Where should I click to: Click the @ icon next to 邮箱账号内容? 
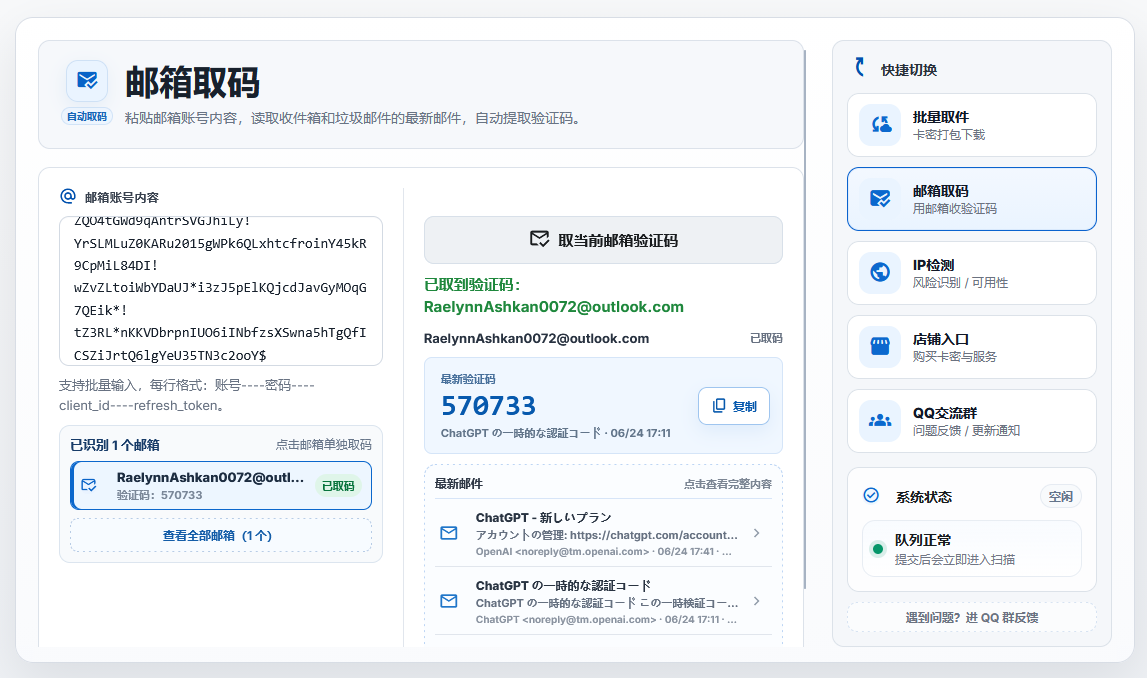[x=68, y=196]
